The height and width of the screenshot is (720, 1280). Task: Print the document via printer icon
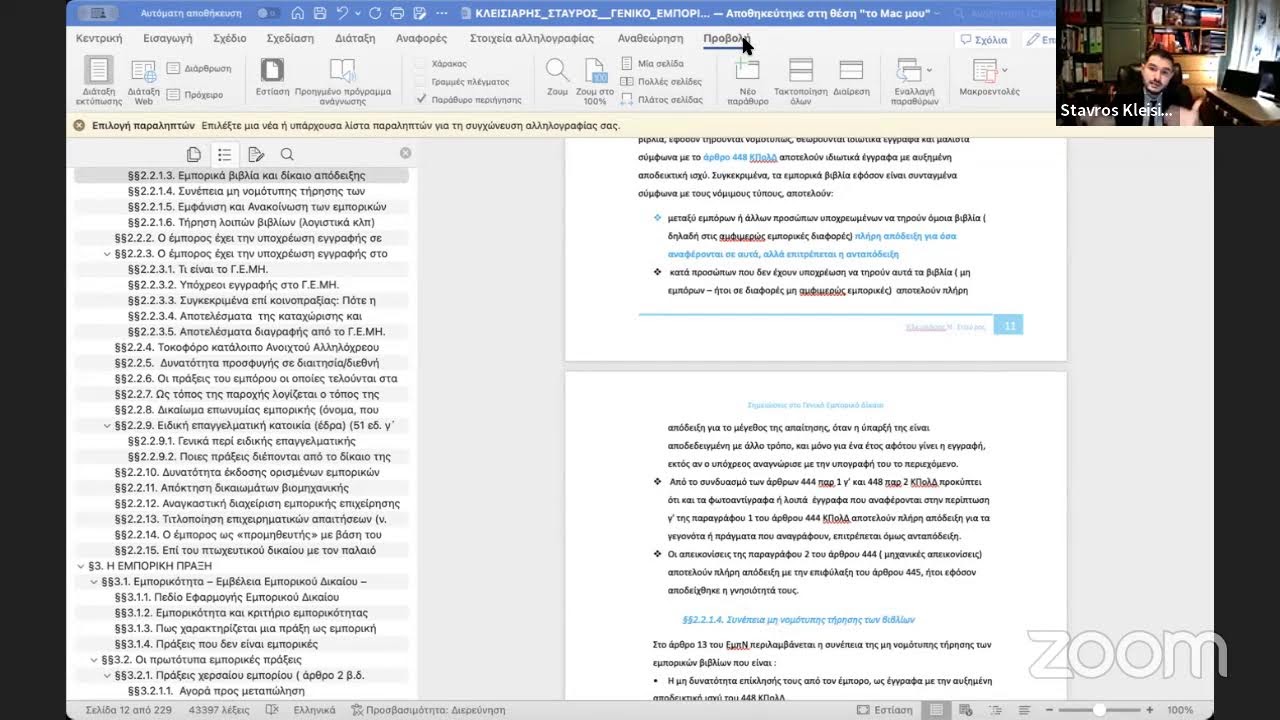point(397,13)
